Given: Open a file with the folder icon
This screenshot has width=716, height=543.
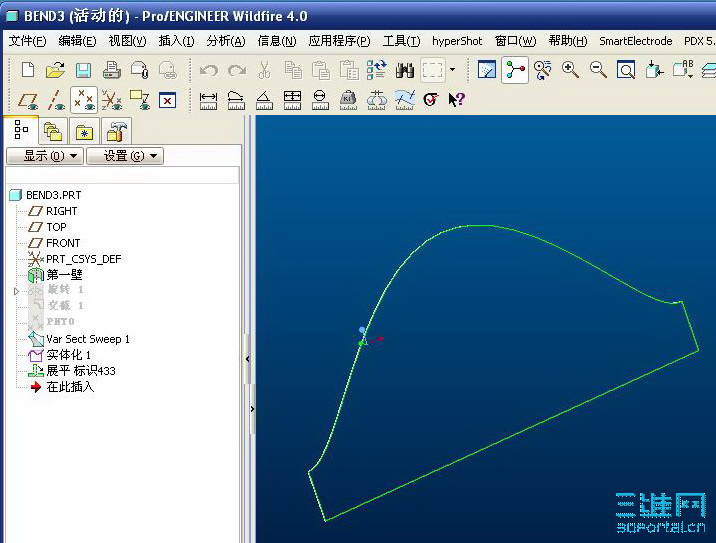Looking at the screenshot, I should (x=55, y=70).
